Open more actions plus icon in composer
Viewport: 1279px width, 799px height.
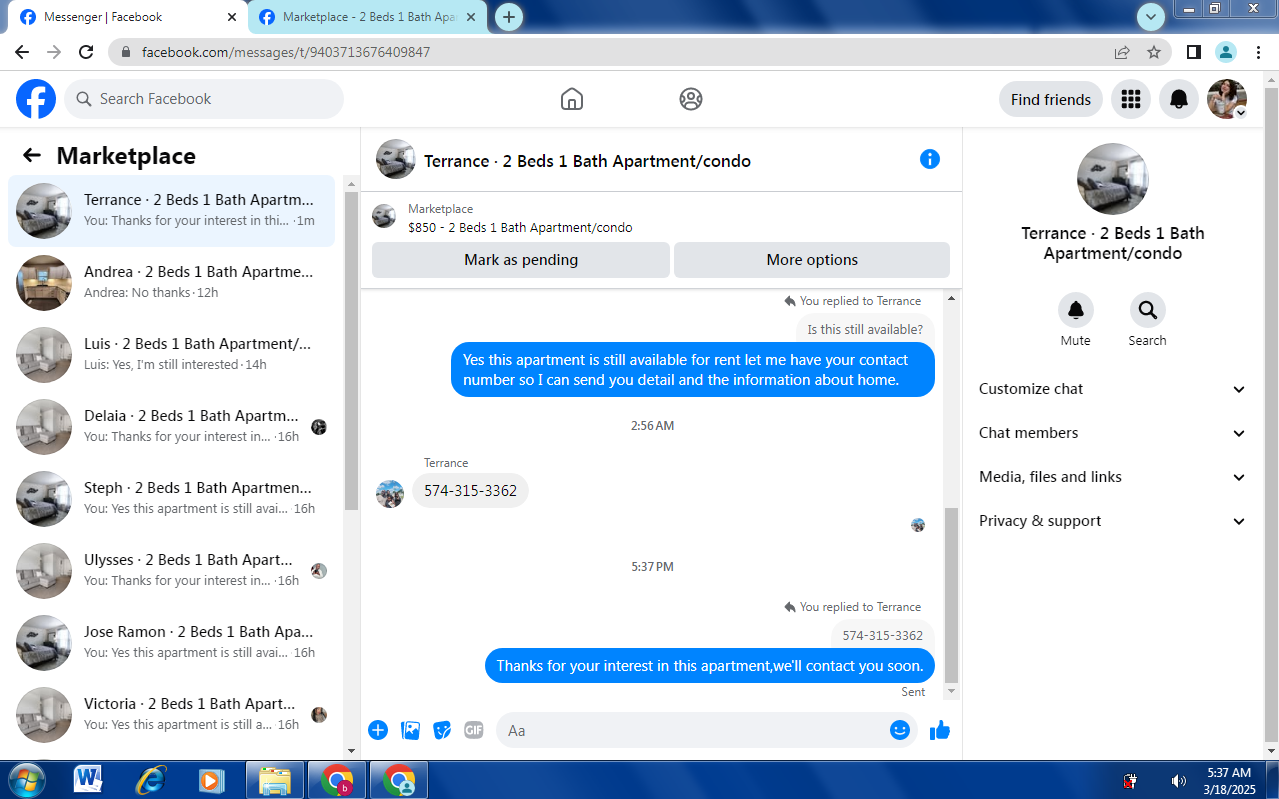point(378,730)
